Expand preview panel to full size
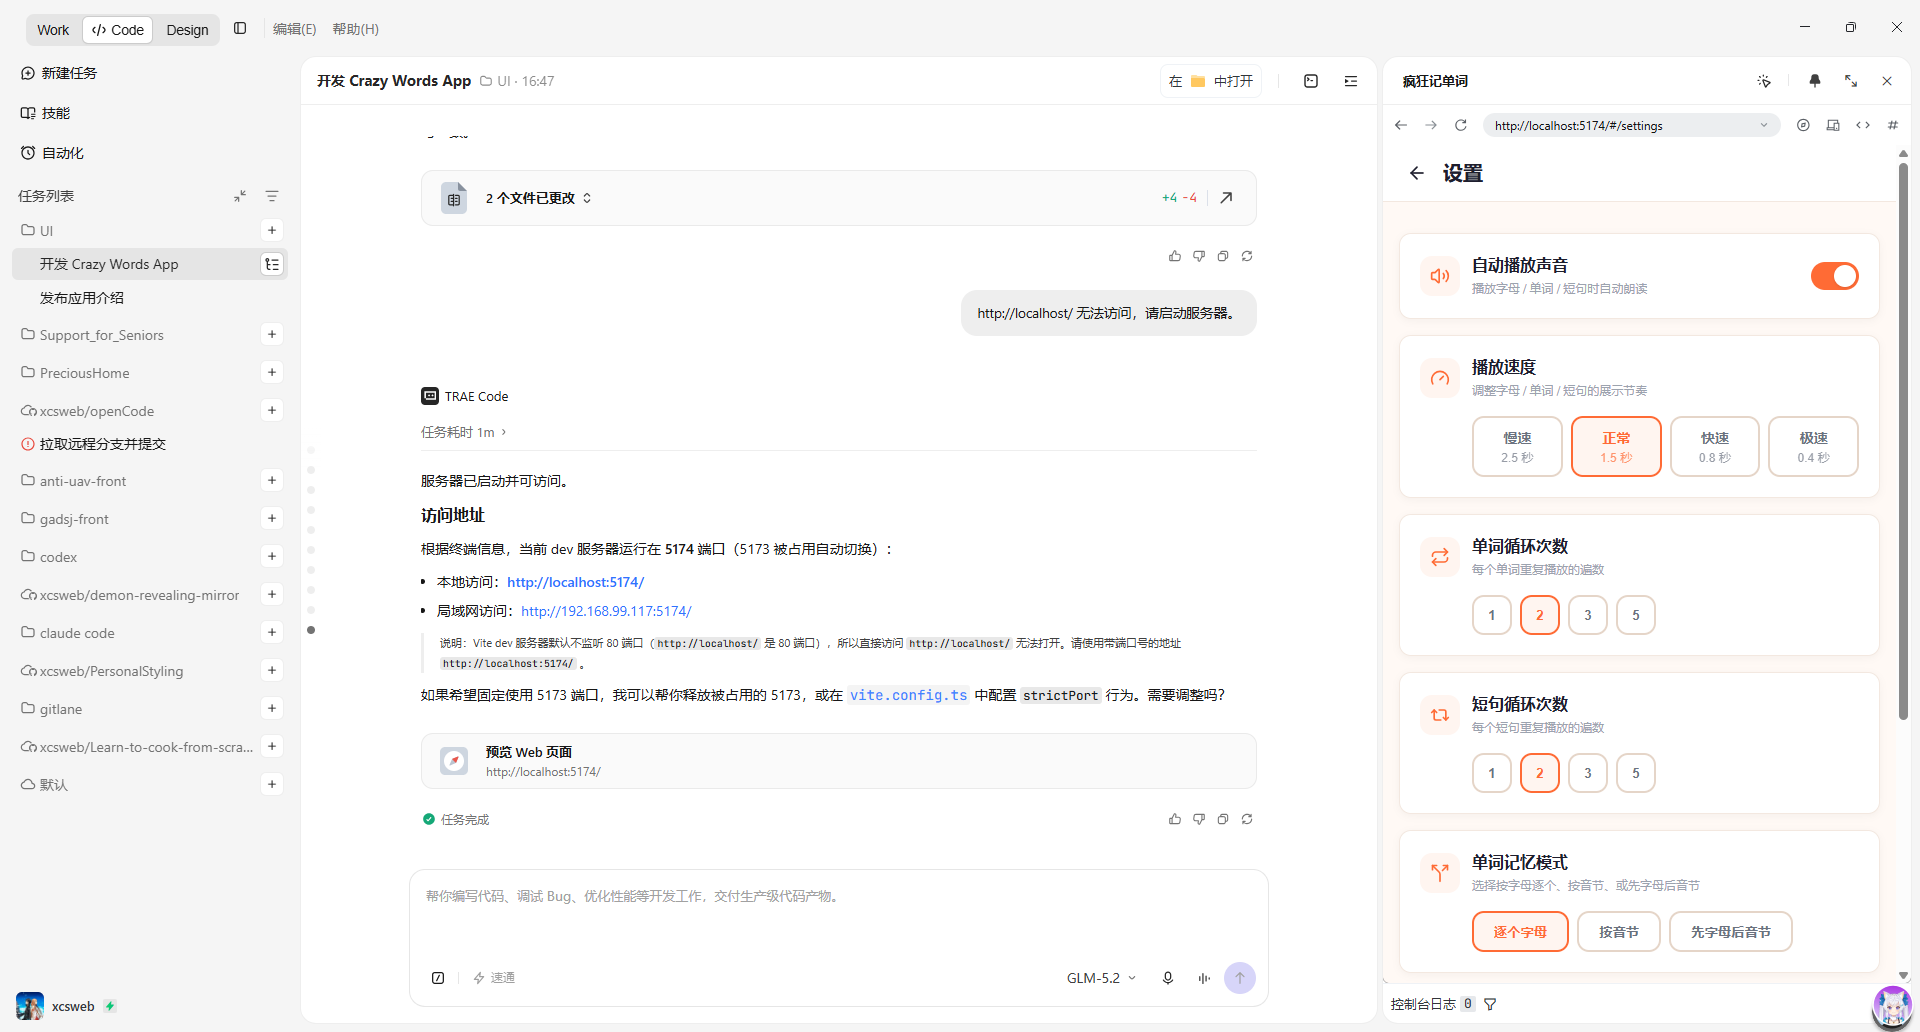 [1851, 81]
